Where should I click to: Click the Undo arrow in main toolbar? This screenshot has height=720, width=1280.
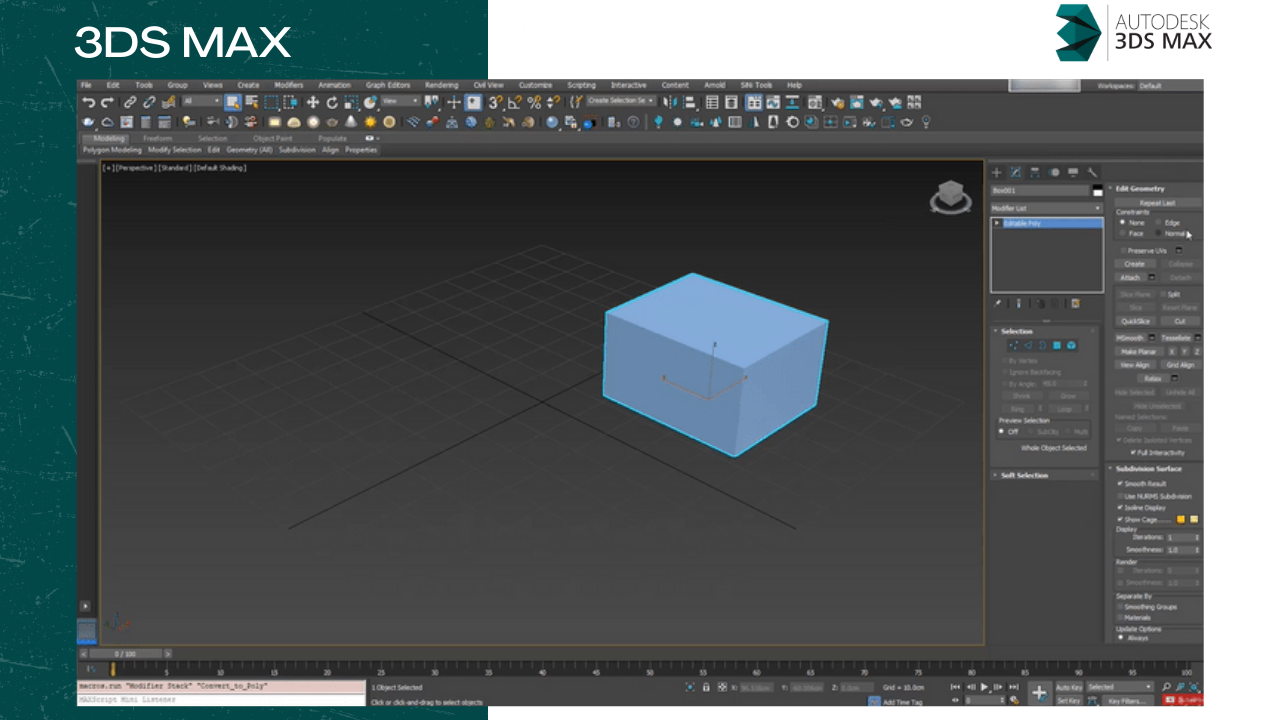[x=89, y=102]
